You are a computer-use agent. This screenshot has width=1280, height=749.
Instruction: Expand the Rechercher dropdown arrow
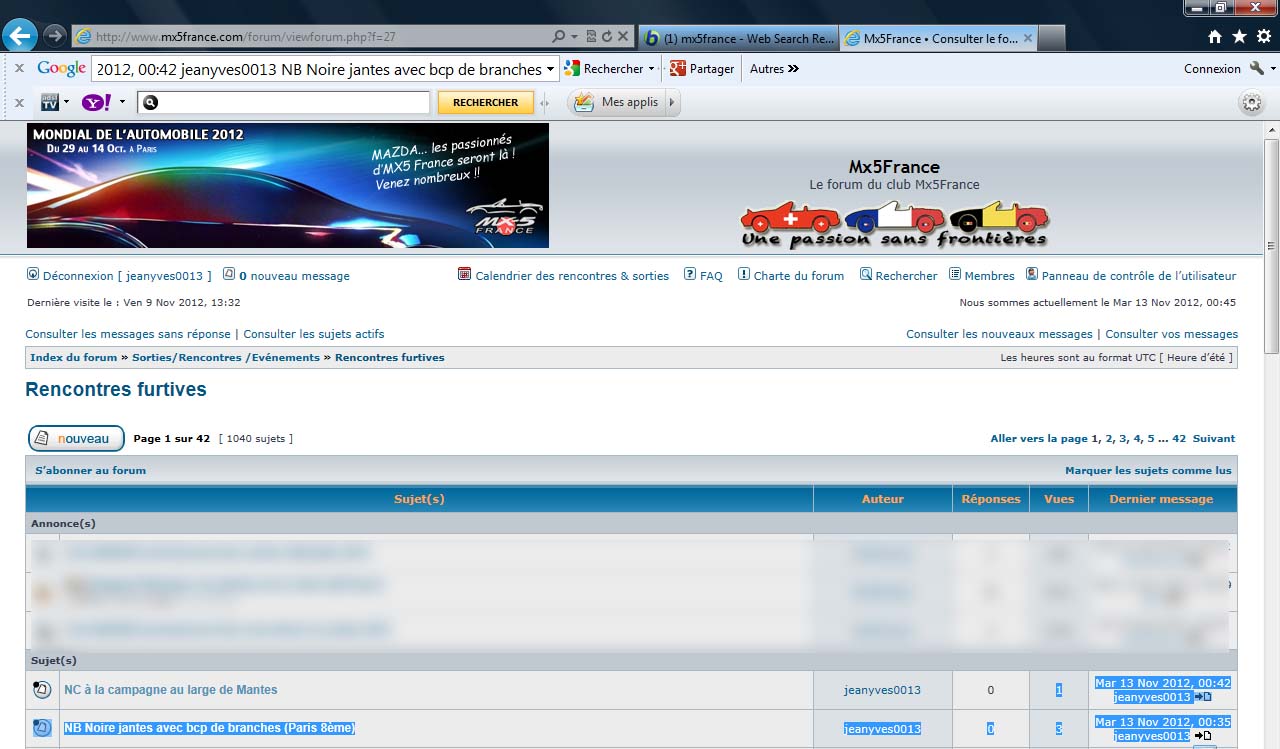pyautogui.click(x=651, y=69)
